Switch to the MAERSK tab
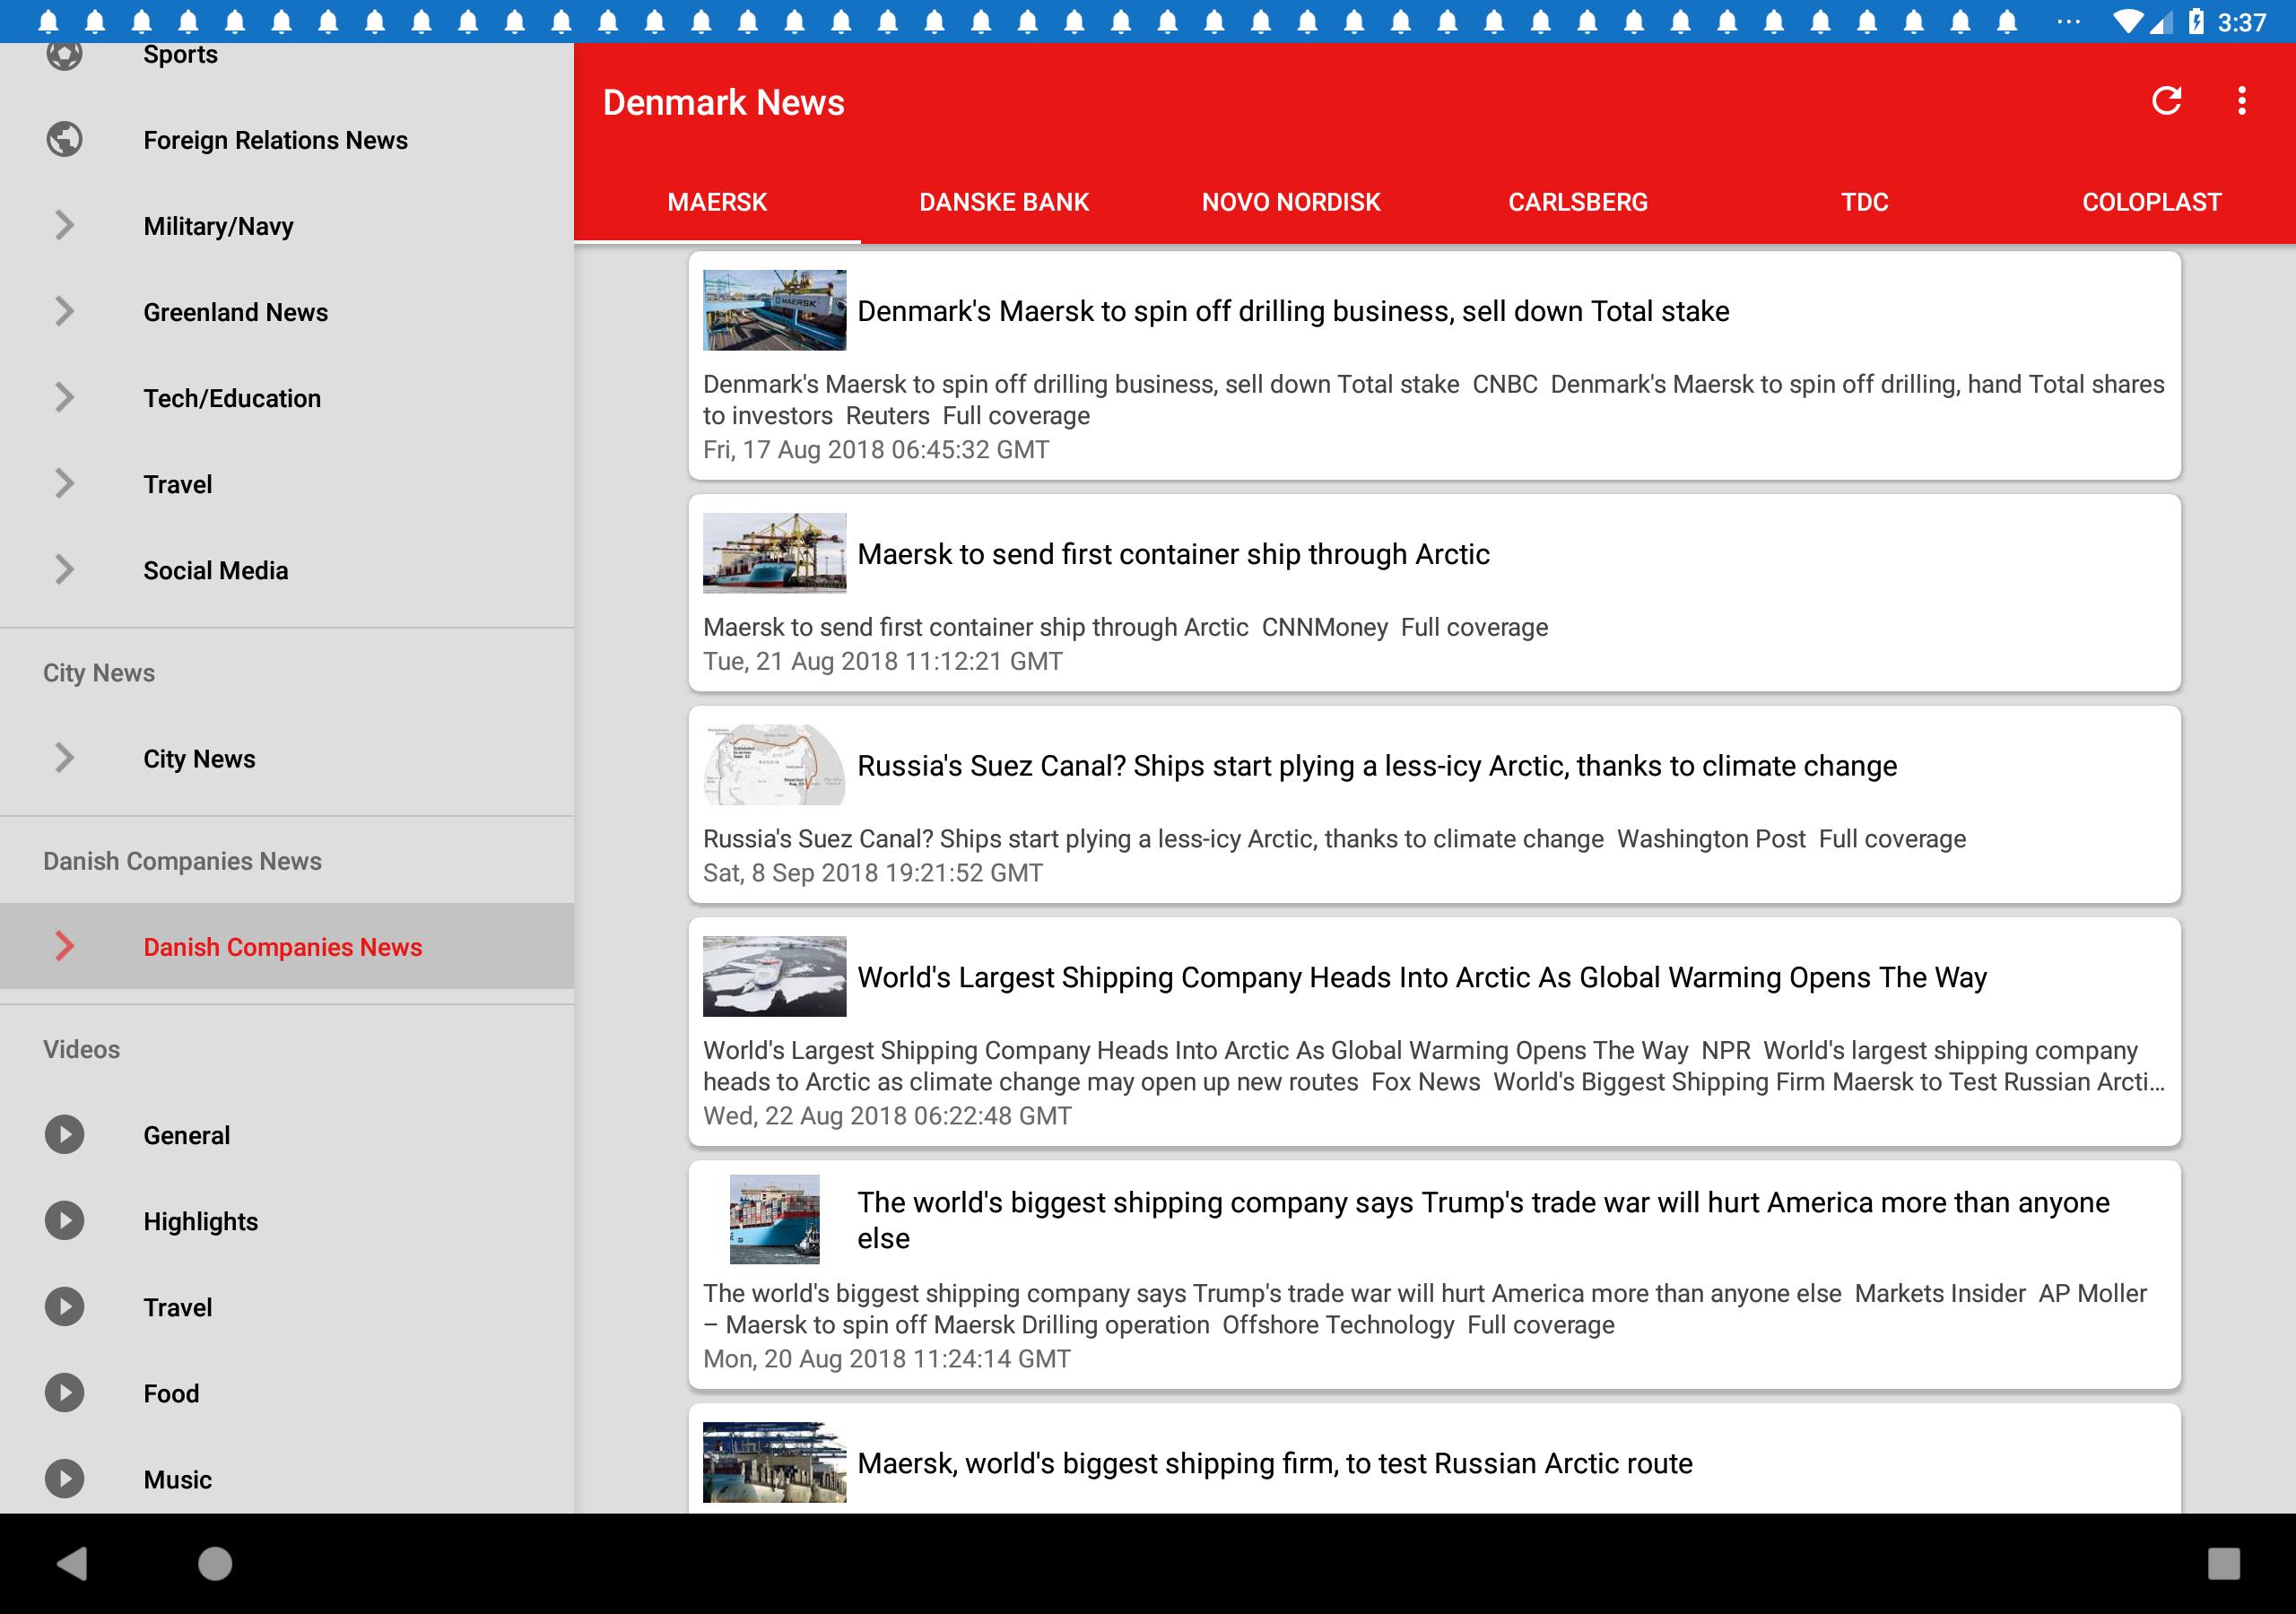This screenshot has height=1614, width=2296. coord(717,202)
